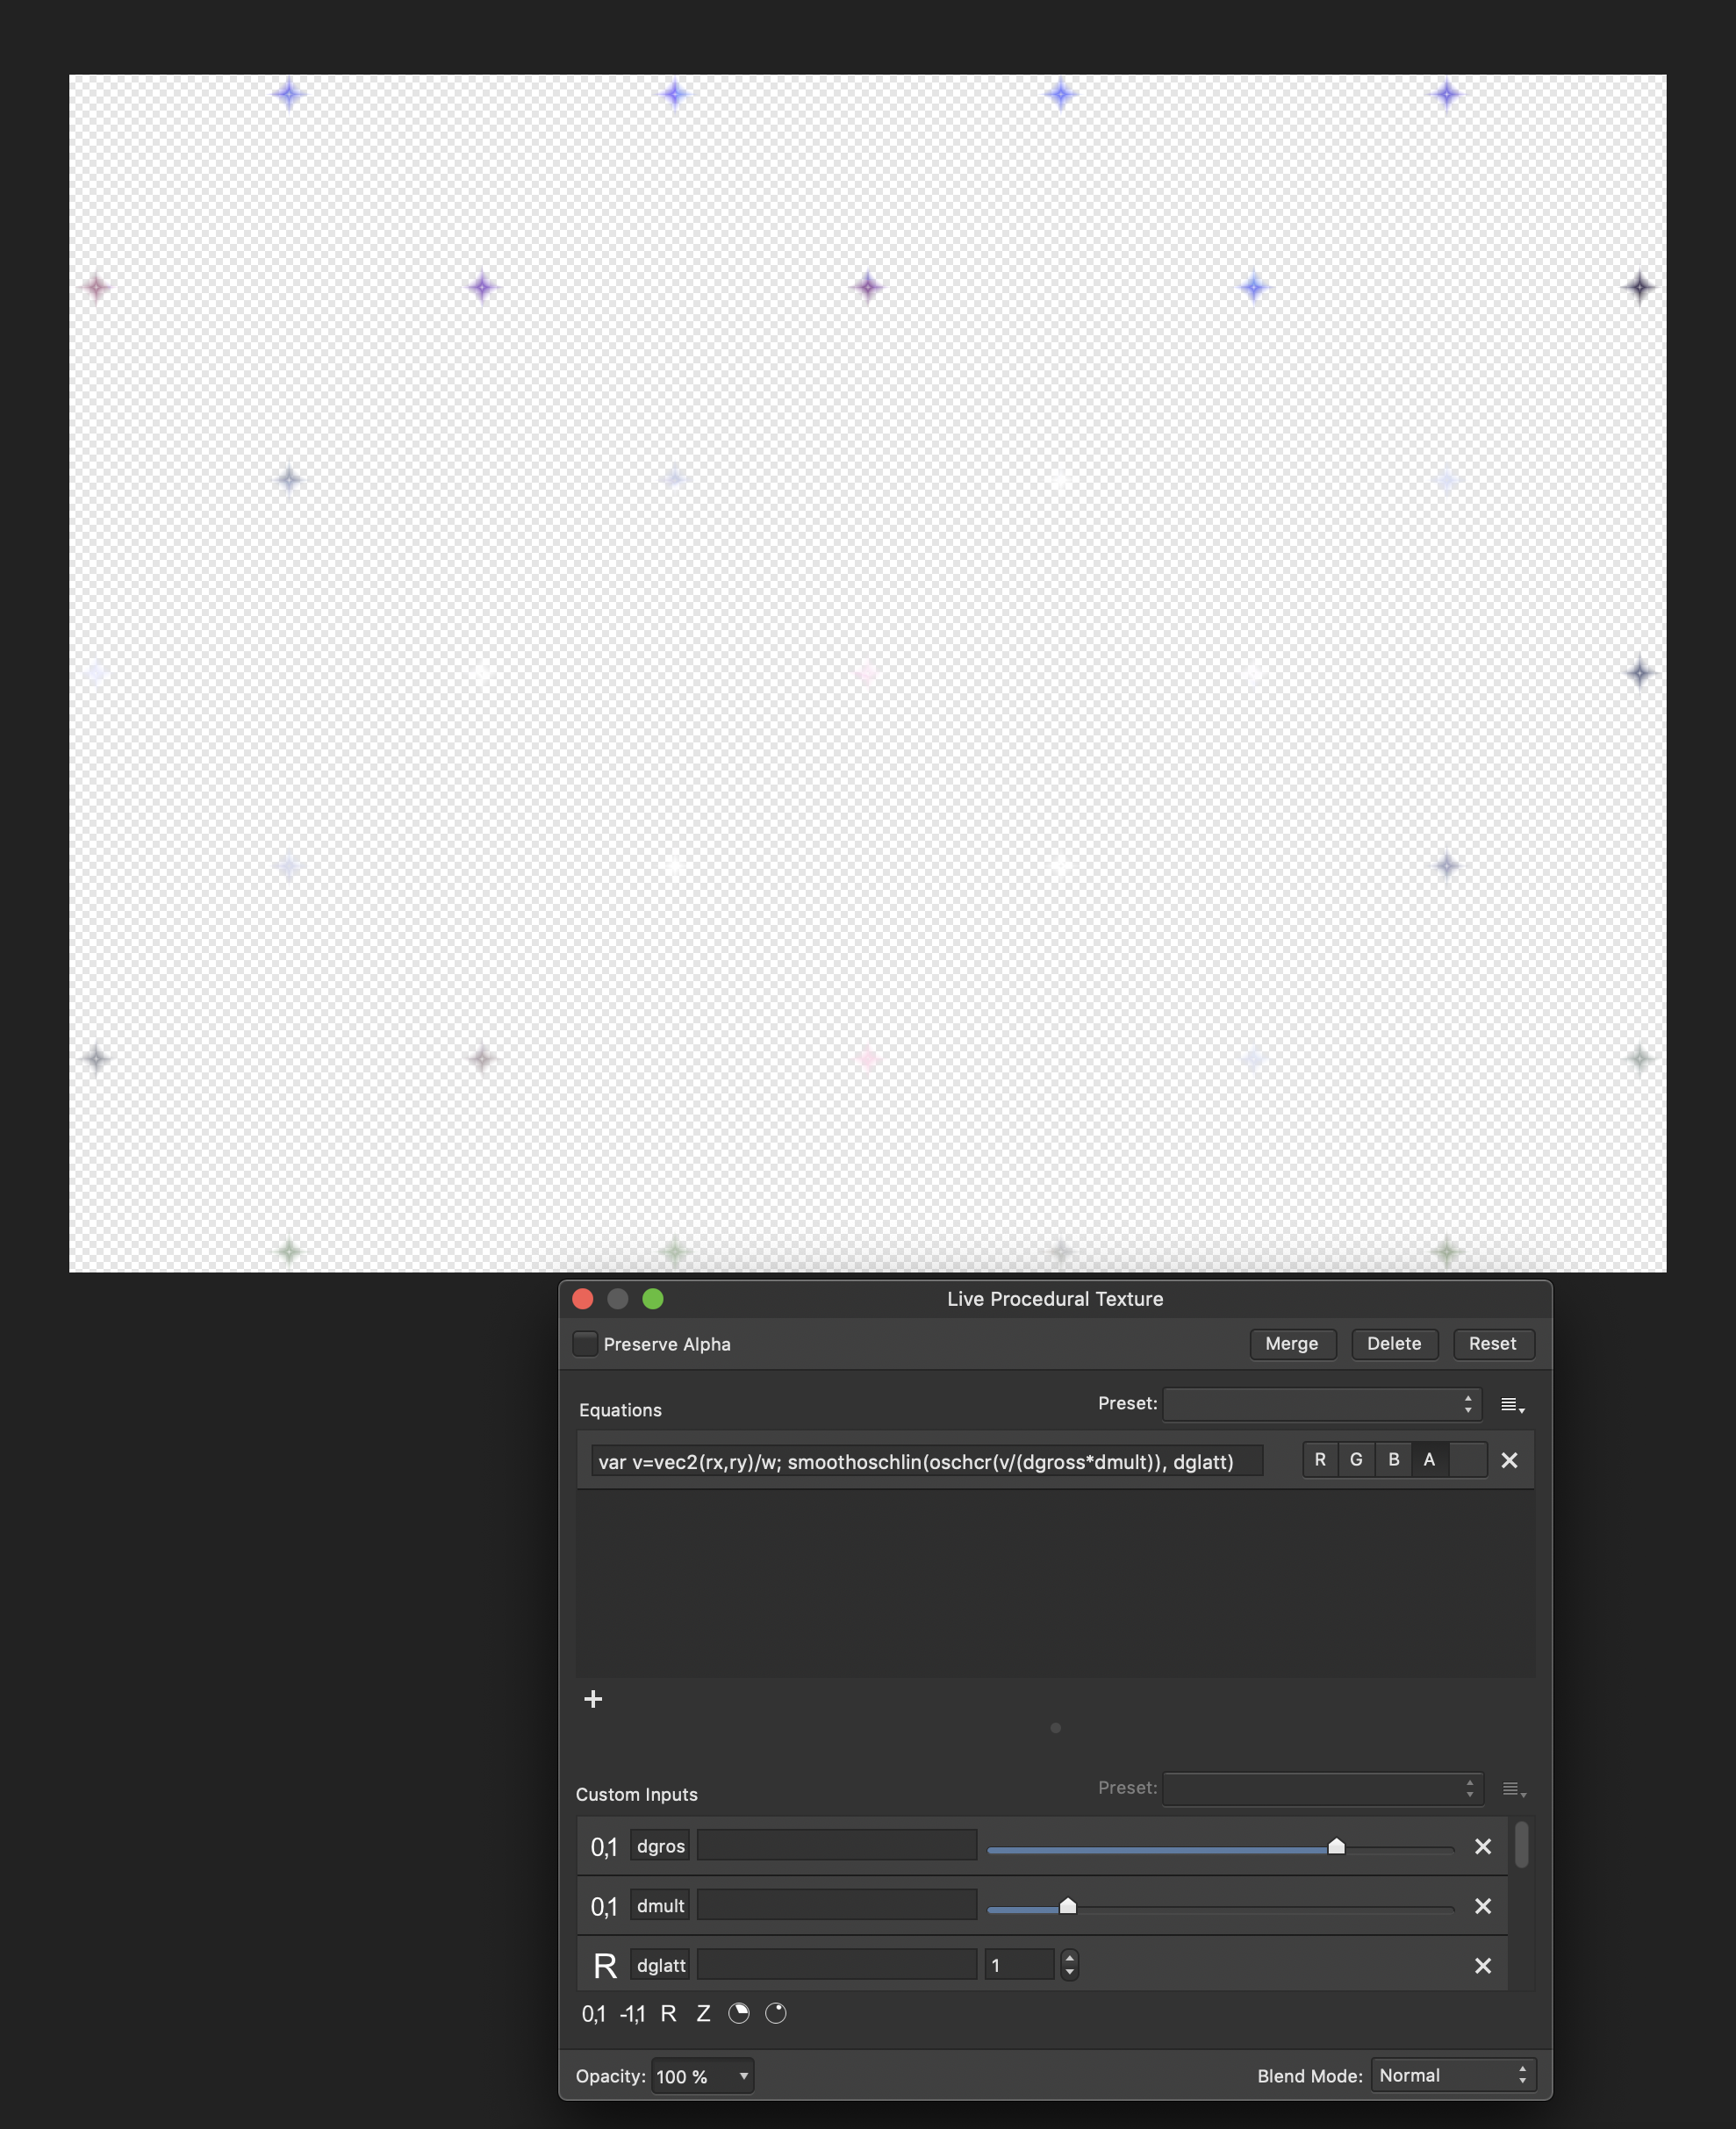Click the Merge button

[x=1291, y=1344]
